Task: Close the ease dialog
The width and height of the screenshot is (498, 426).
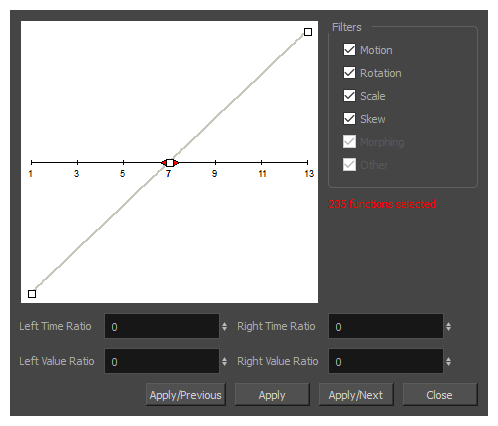Action: [440, 395]
